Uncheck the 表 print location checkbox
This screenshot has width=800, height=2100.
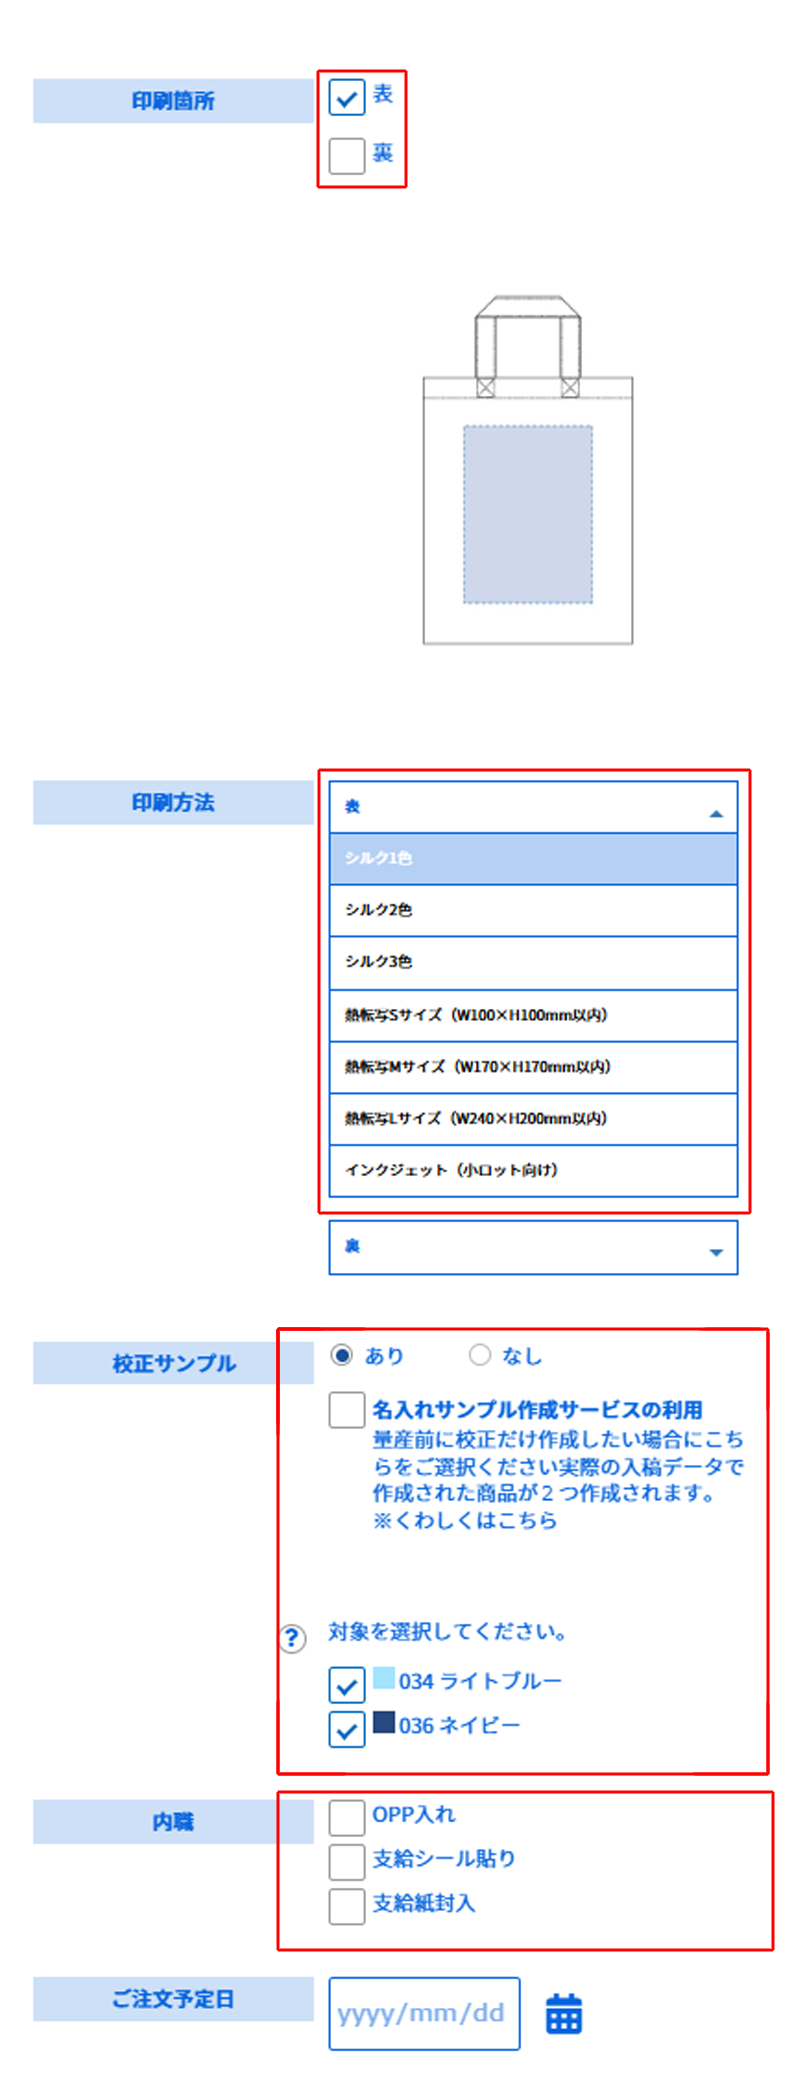[x=347, y=98]
